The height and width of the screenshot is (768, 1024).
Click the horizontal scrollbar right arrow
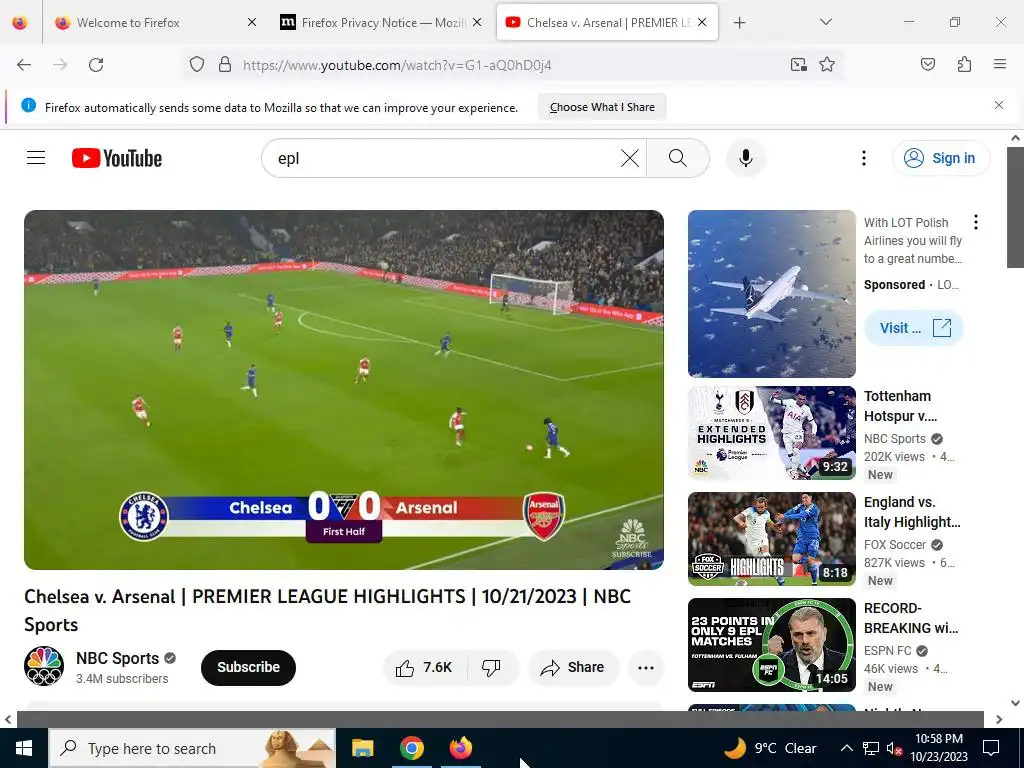point(999,719)
